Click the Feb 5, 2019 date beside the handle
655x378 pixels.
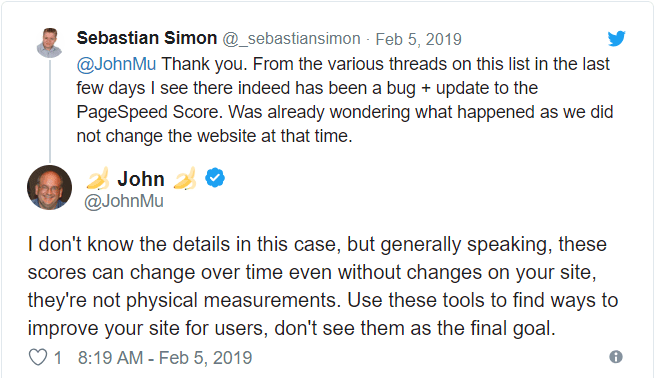418,39
